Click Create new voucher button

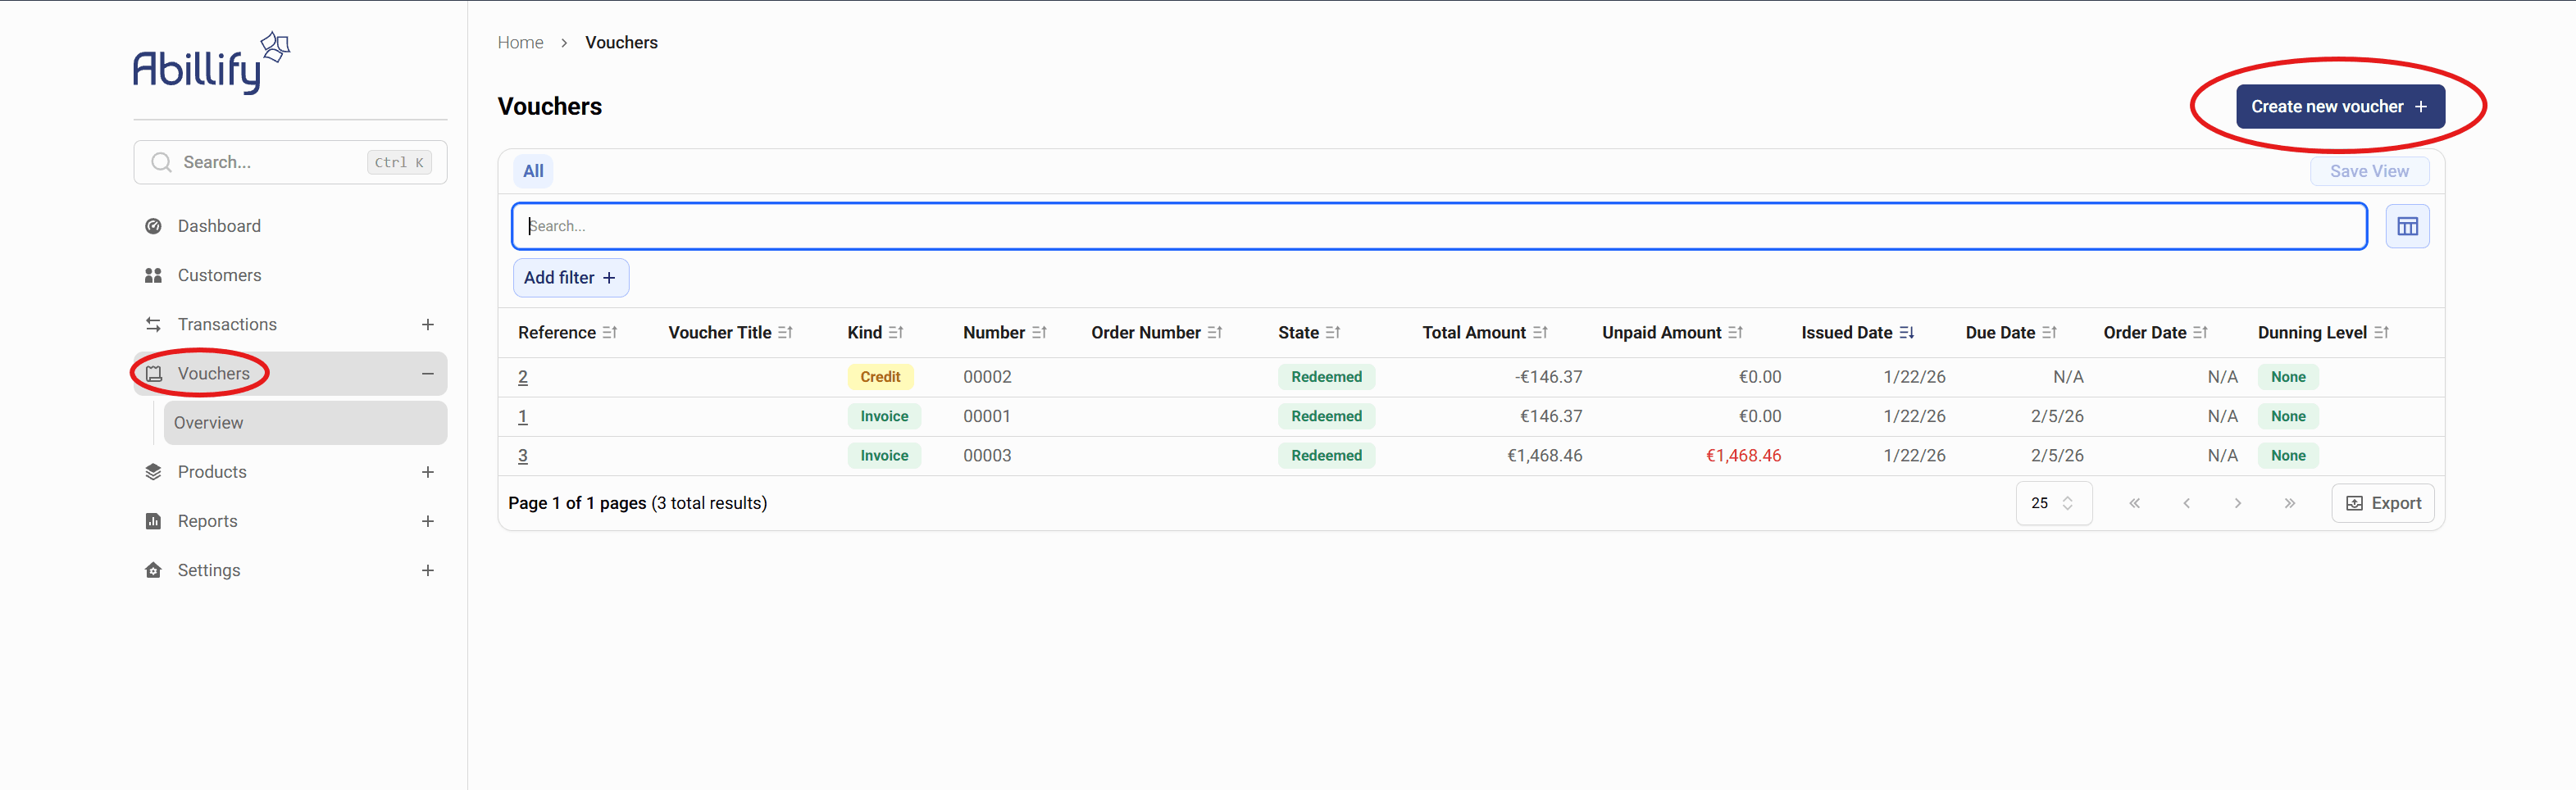point(2339,106)
